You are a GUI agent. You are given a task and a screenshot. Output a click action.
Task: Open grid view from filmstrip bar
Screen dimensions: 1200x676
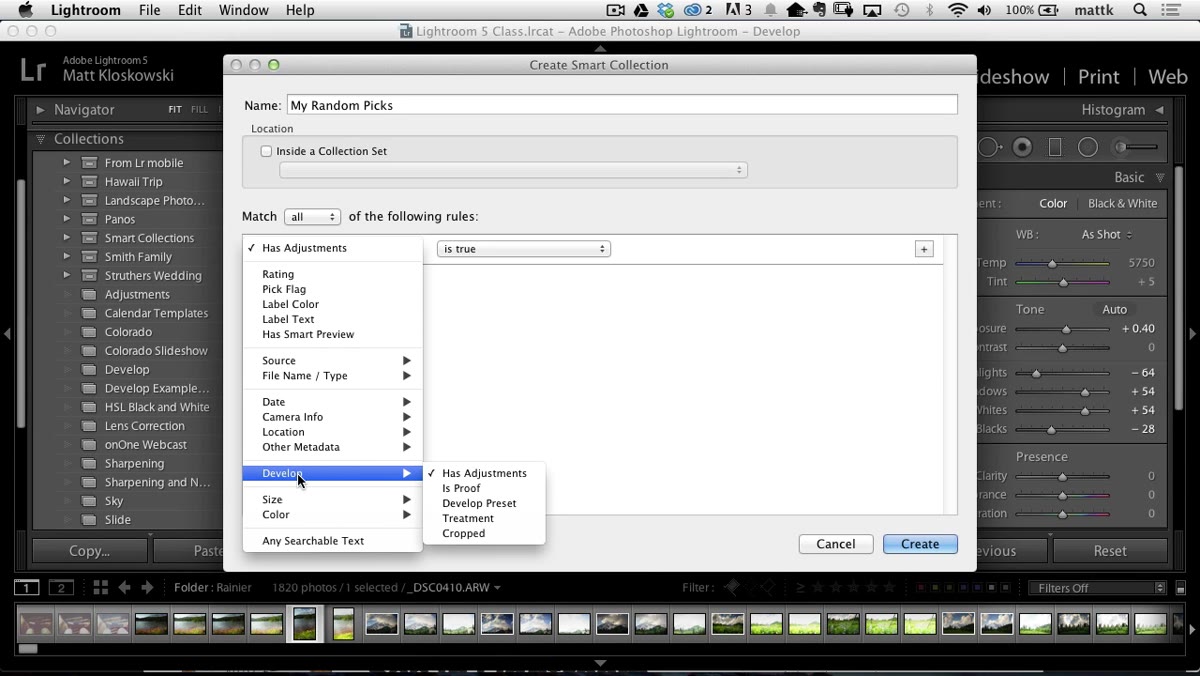pyautogui.click(x=100, y=588)
